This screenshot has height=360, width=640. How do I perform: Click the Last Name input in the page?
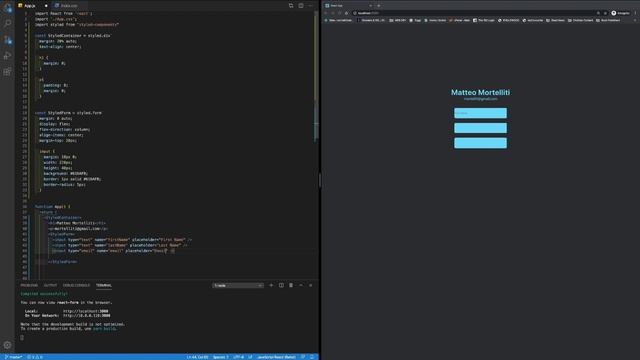(x=480, y=128)
